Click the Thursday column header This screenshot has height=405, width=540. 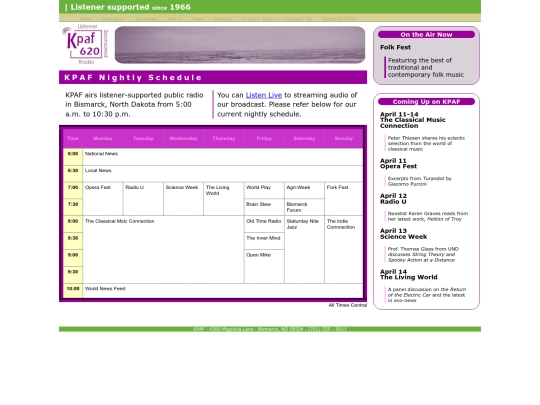[224, 138]
